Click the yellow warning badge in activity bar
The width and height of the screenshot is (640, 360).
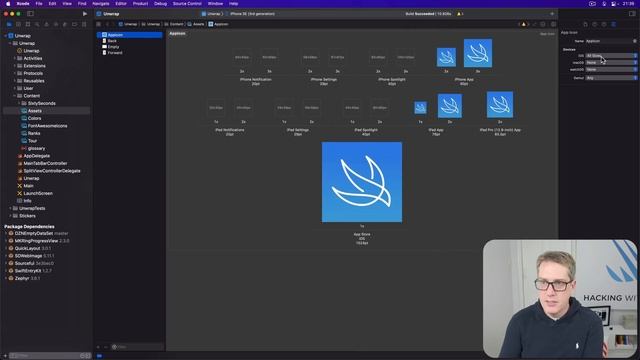[460, 14]
